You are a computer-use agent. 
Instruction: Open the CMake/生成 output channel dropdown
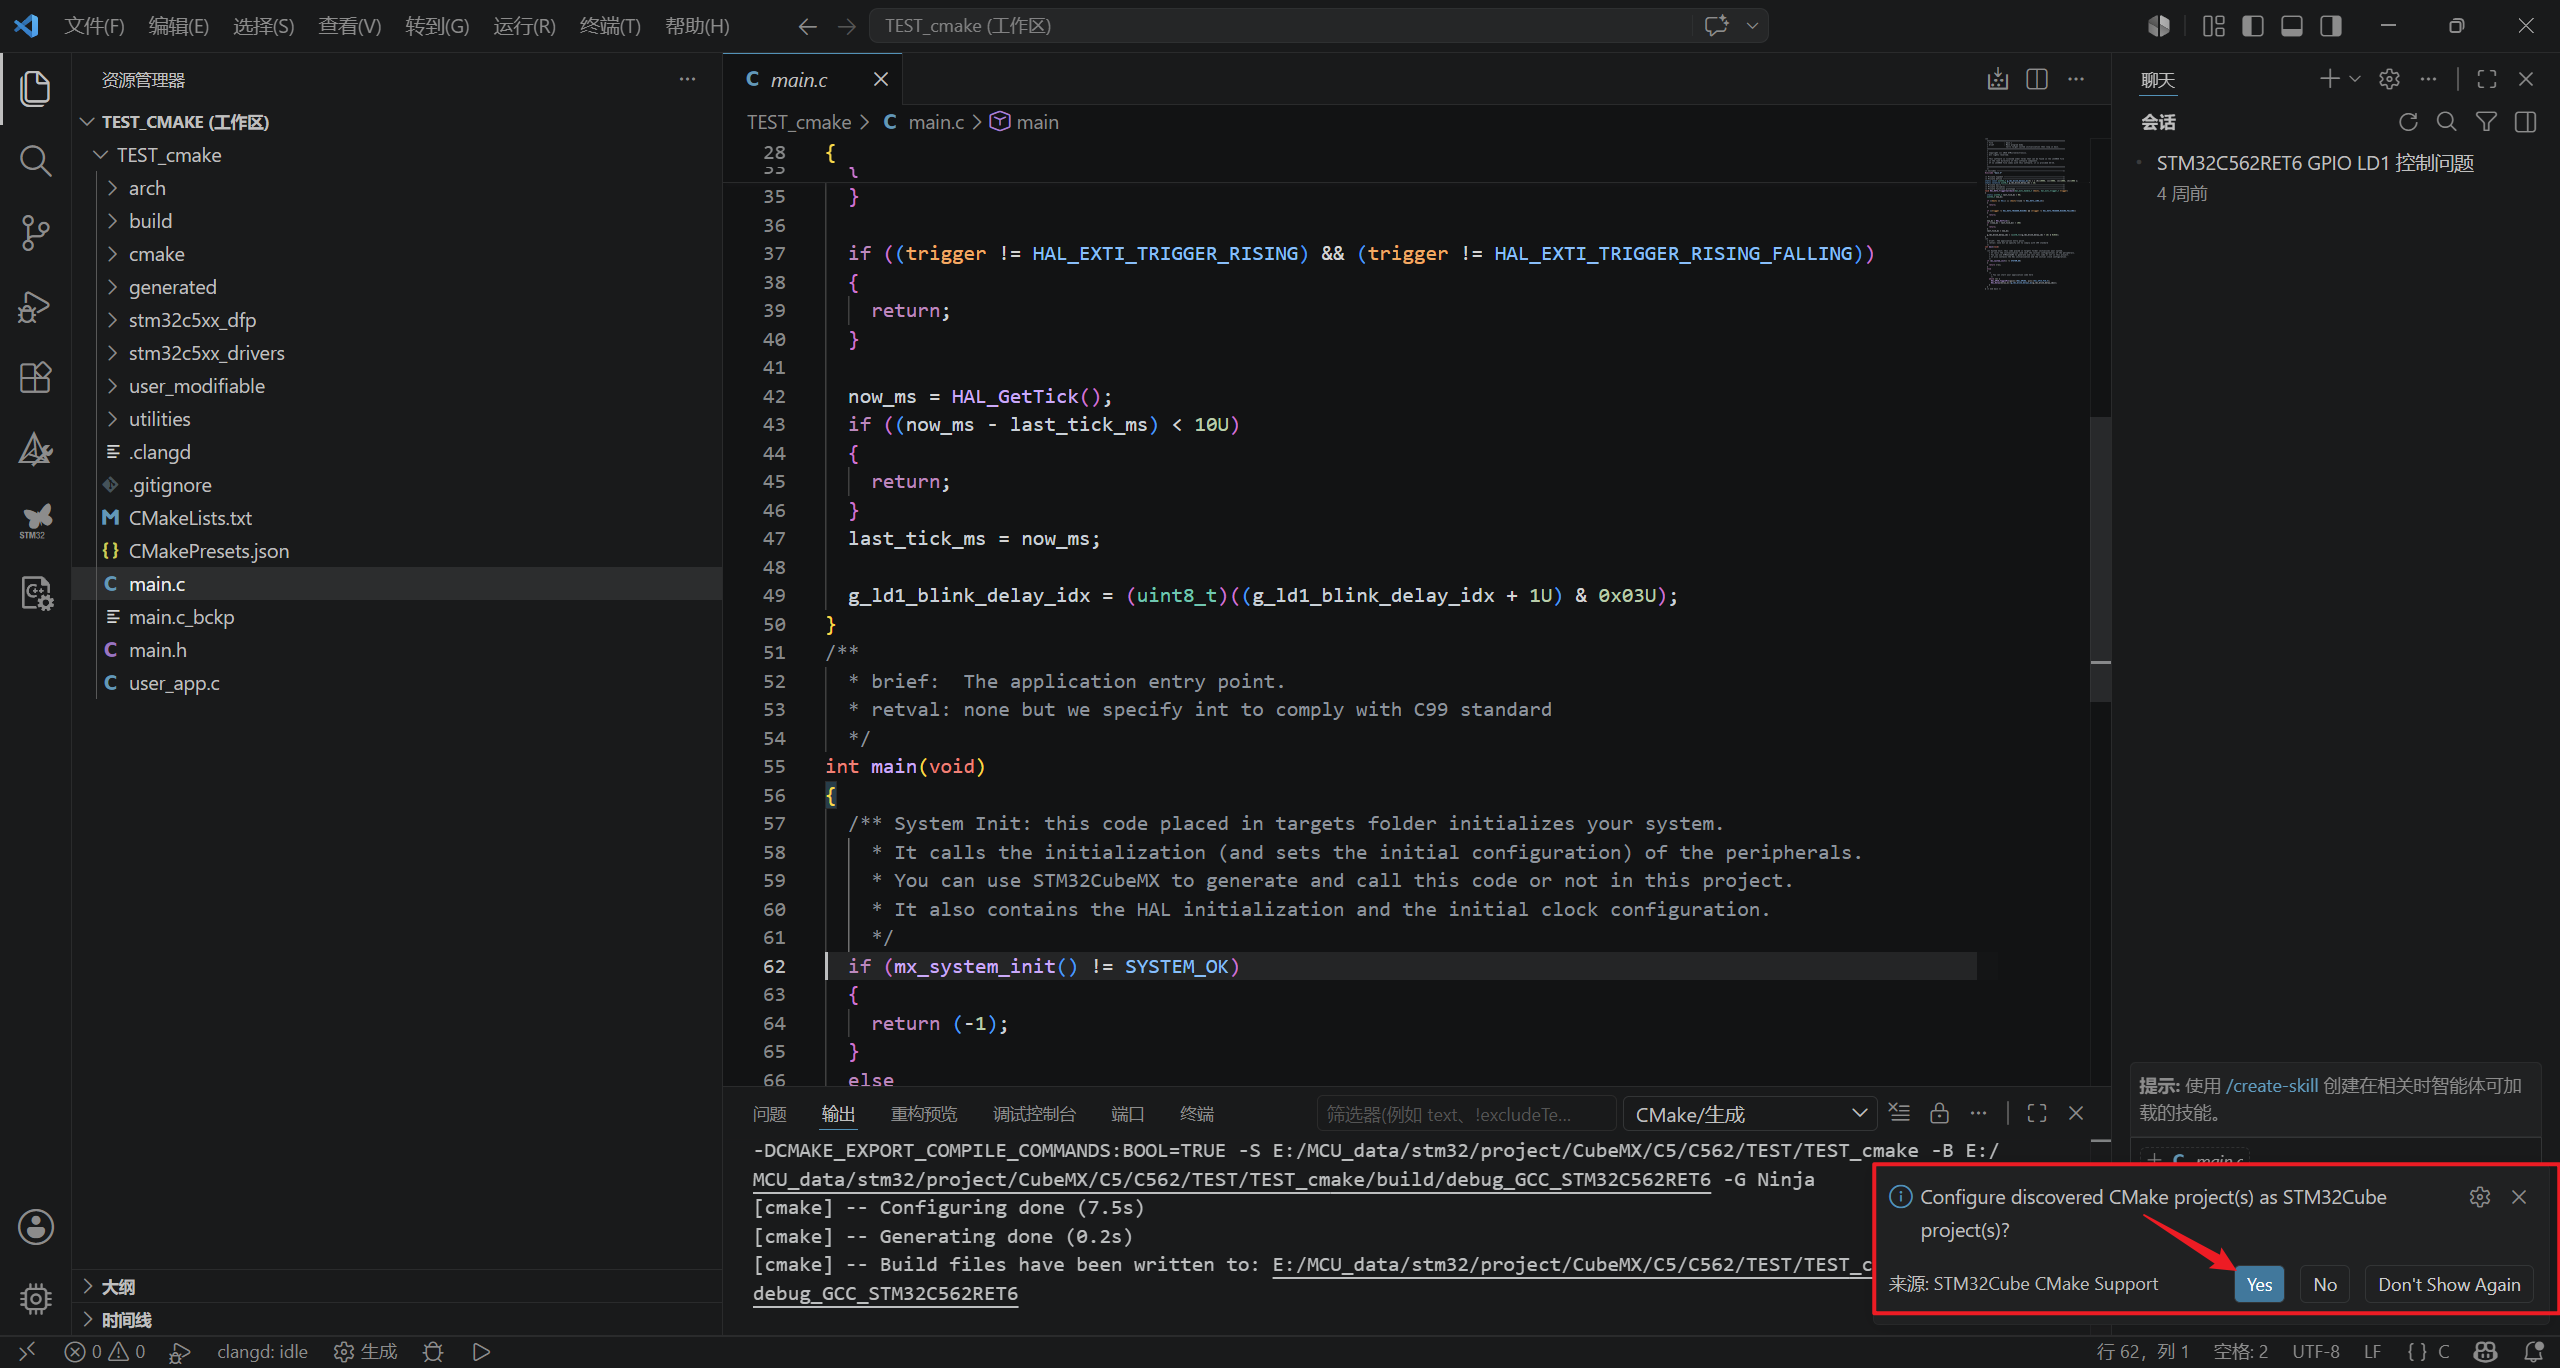pyautogui.click(x=1750, y=1114)
